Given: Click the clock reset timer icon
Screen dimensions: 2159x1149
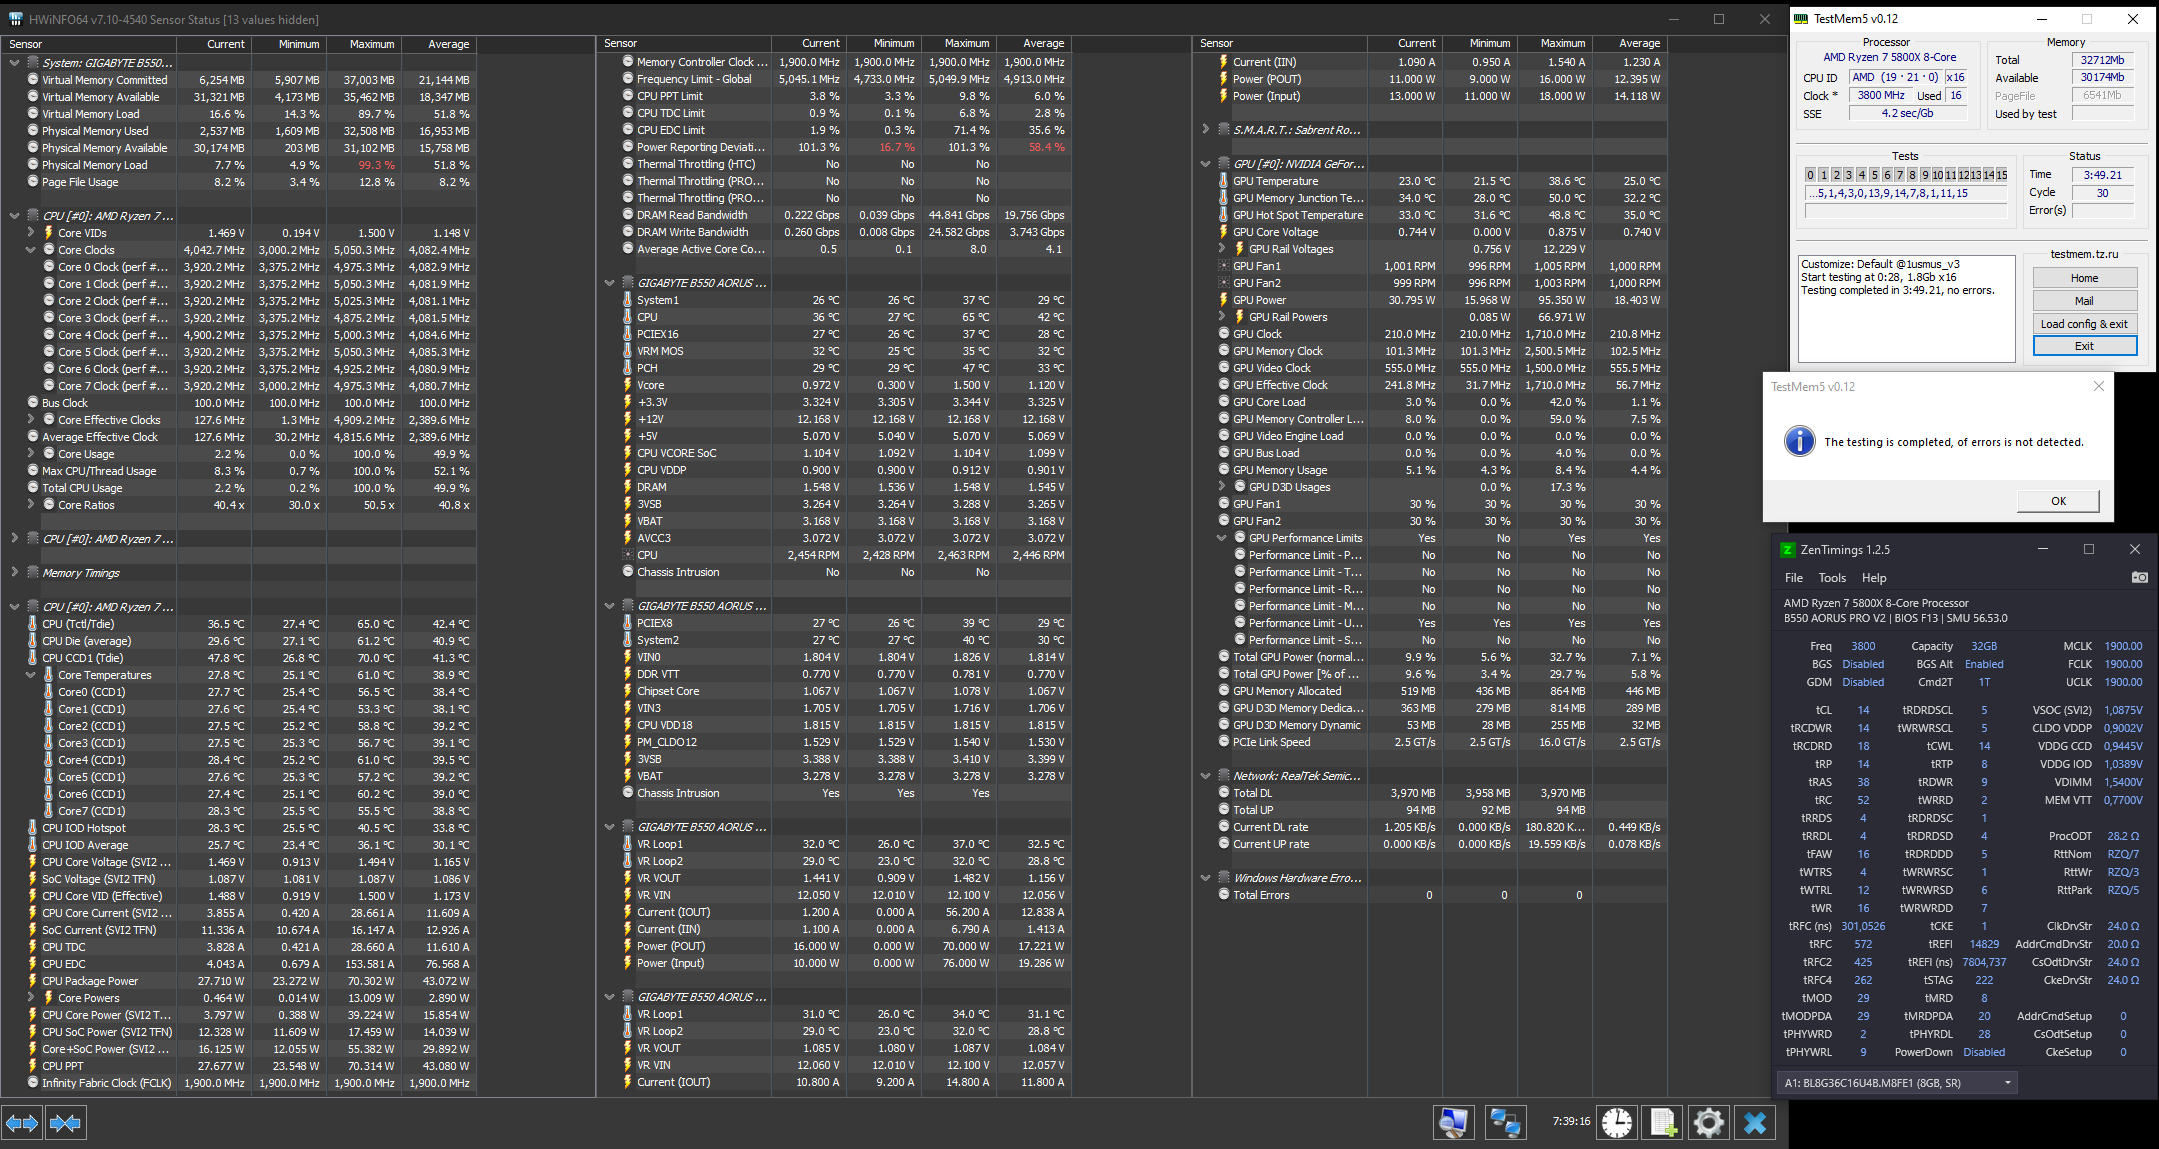Looking at the screenshot, I should point(1617,1123).
